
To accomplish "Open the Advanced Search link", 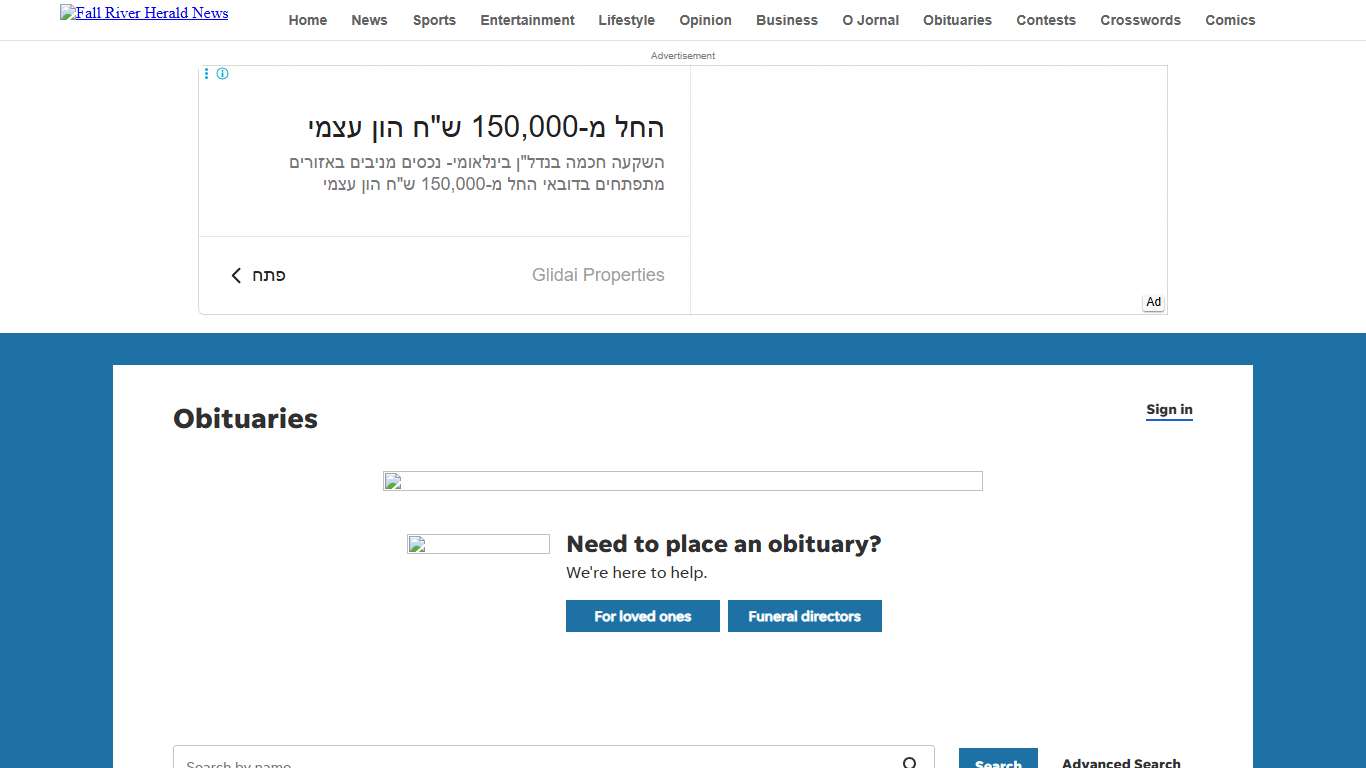I will point(1121,762).
